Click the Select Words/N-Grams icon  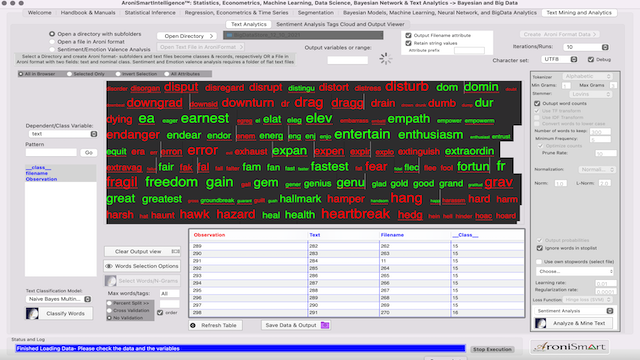click(111, 281)
